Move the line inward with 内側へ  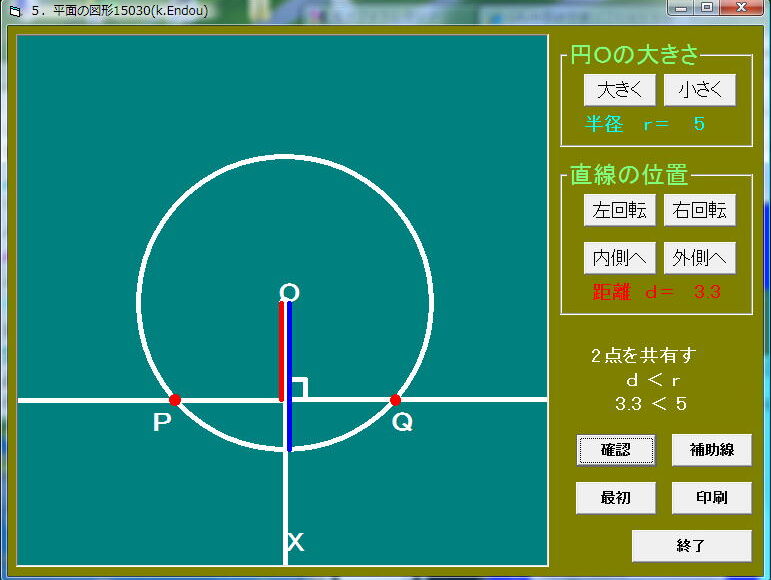(620, 258)
